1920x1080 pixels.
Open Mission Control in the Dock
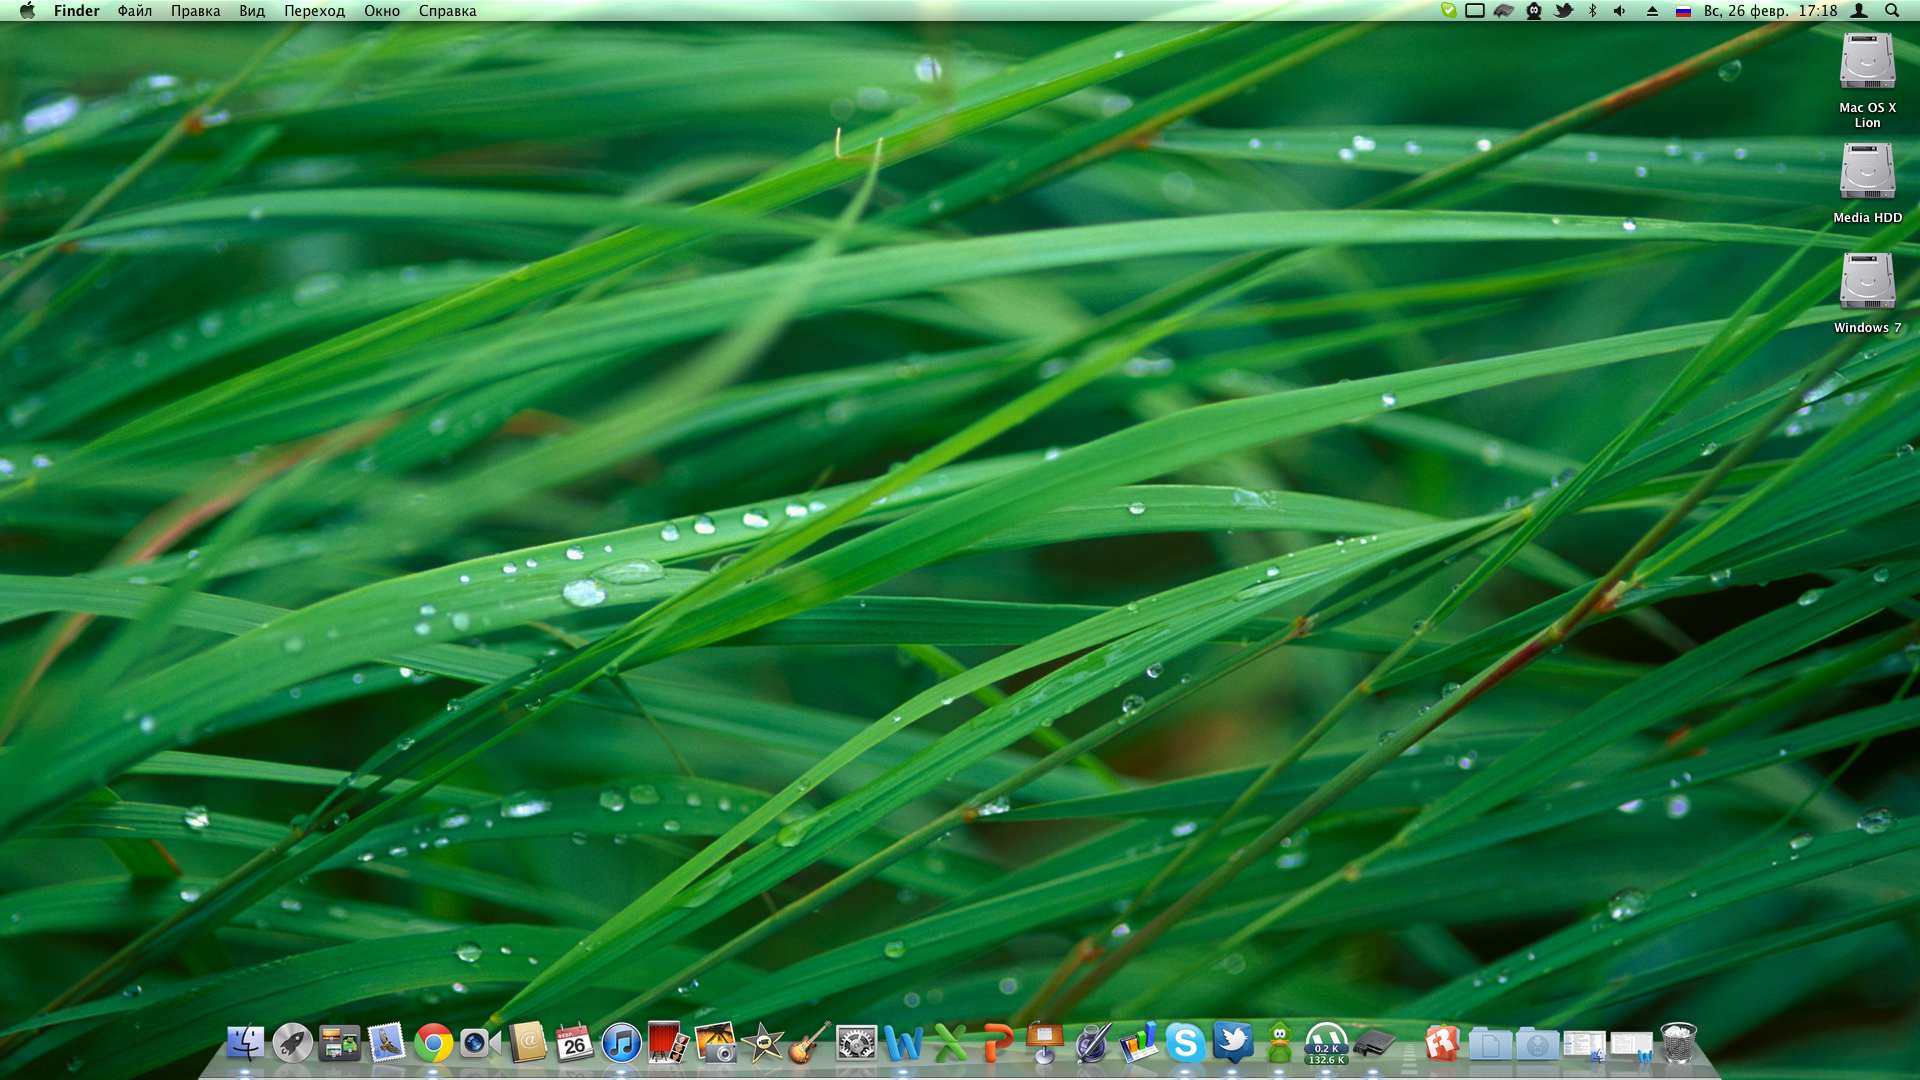pyautogui.click(x=340, y=1043)
